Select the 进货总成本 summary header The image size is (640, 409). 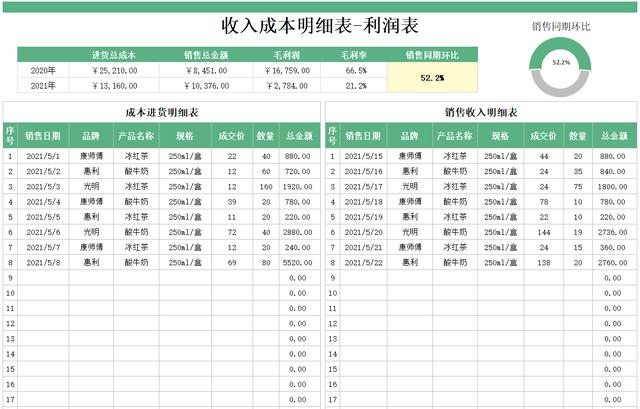tap(113, 55)
